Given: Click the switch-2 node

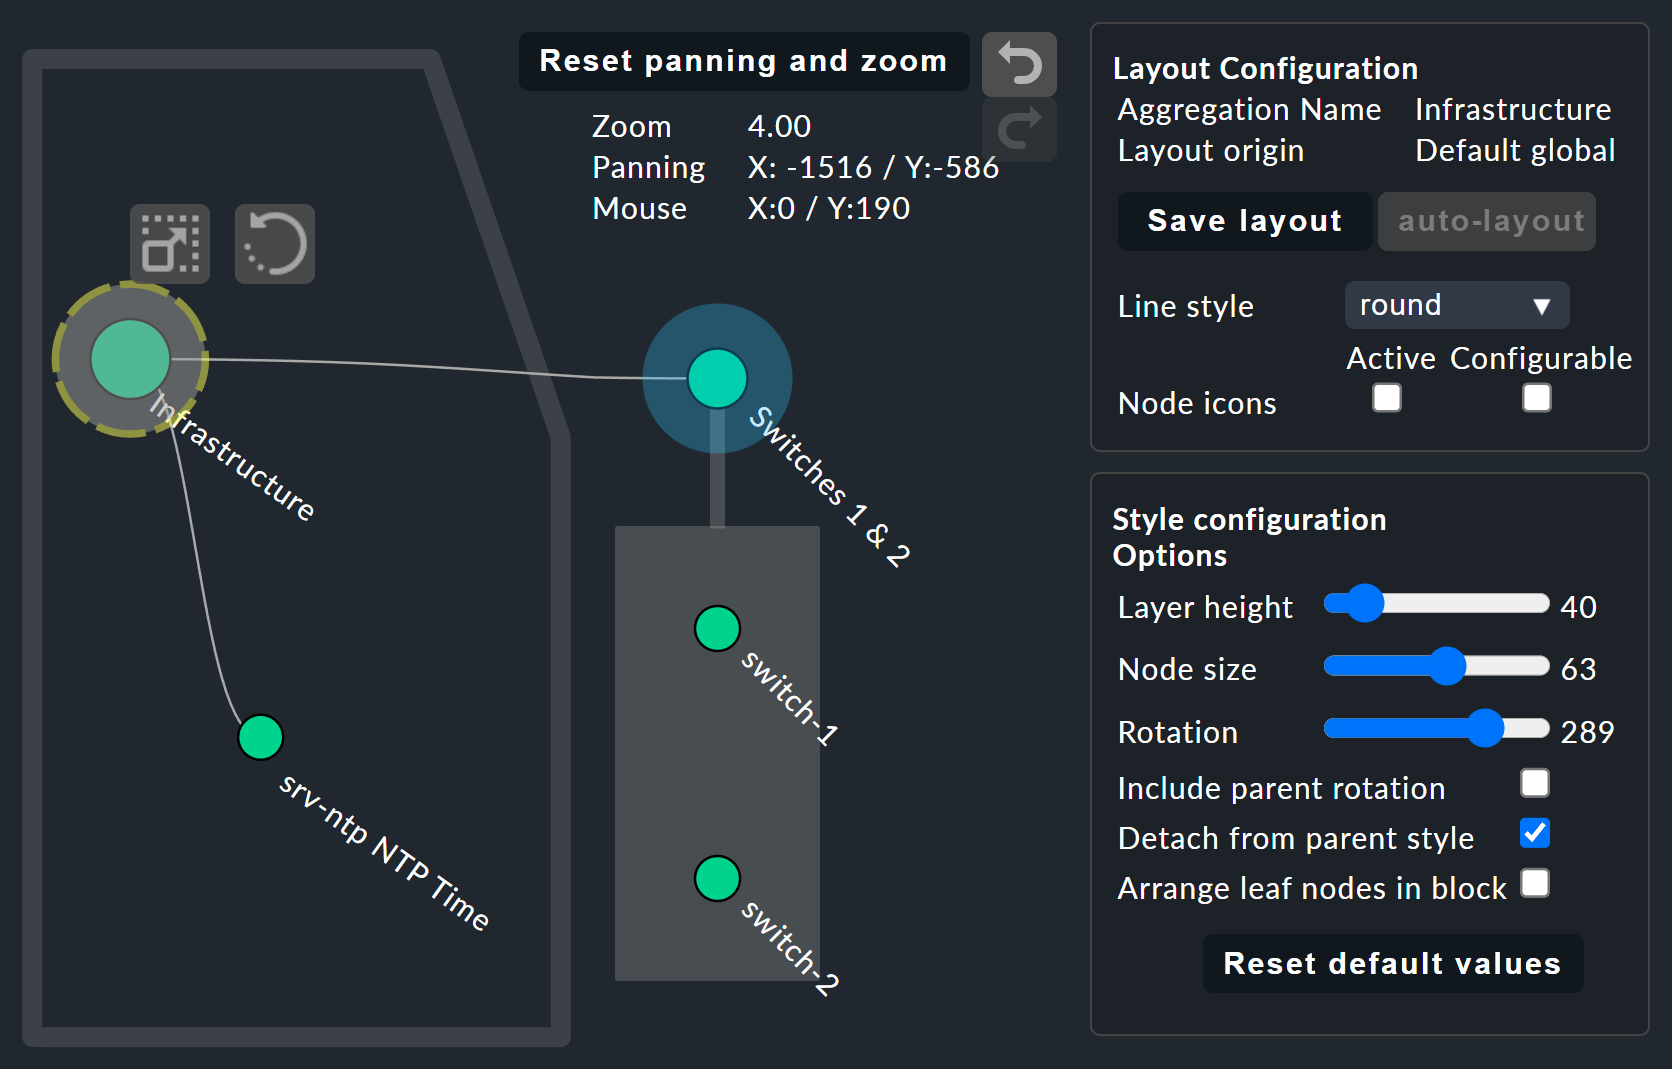Looking at the screenshot, I should point(716,878).
